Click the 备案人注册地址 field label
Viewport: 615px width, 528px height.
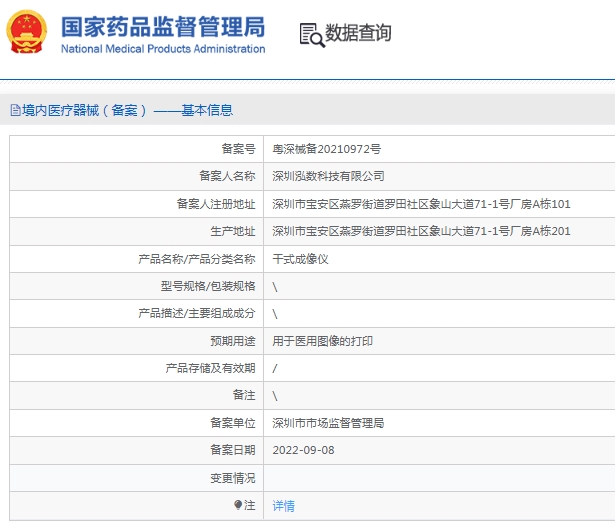216,204
